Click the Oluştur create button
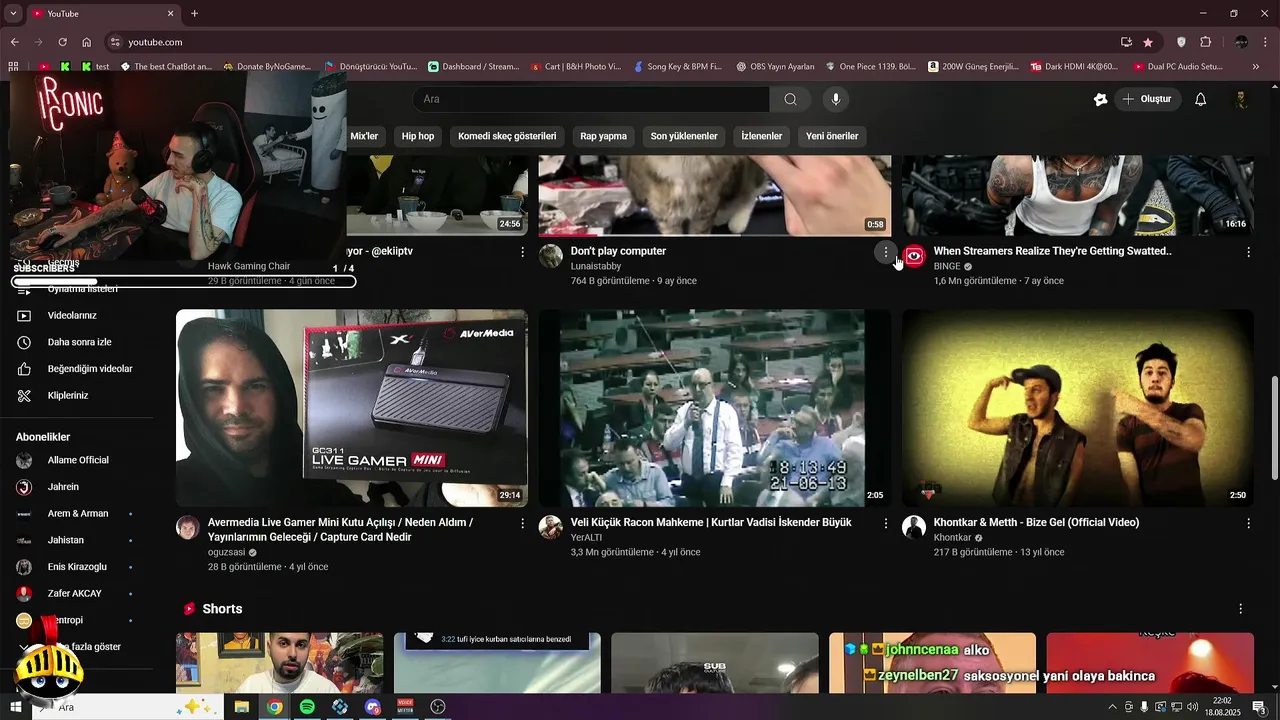This screenshot has height=720, width=1280. point(1147,99)
